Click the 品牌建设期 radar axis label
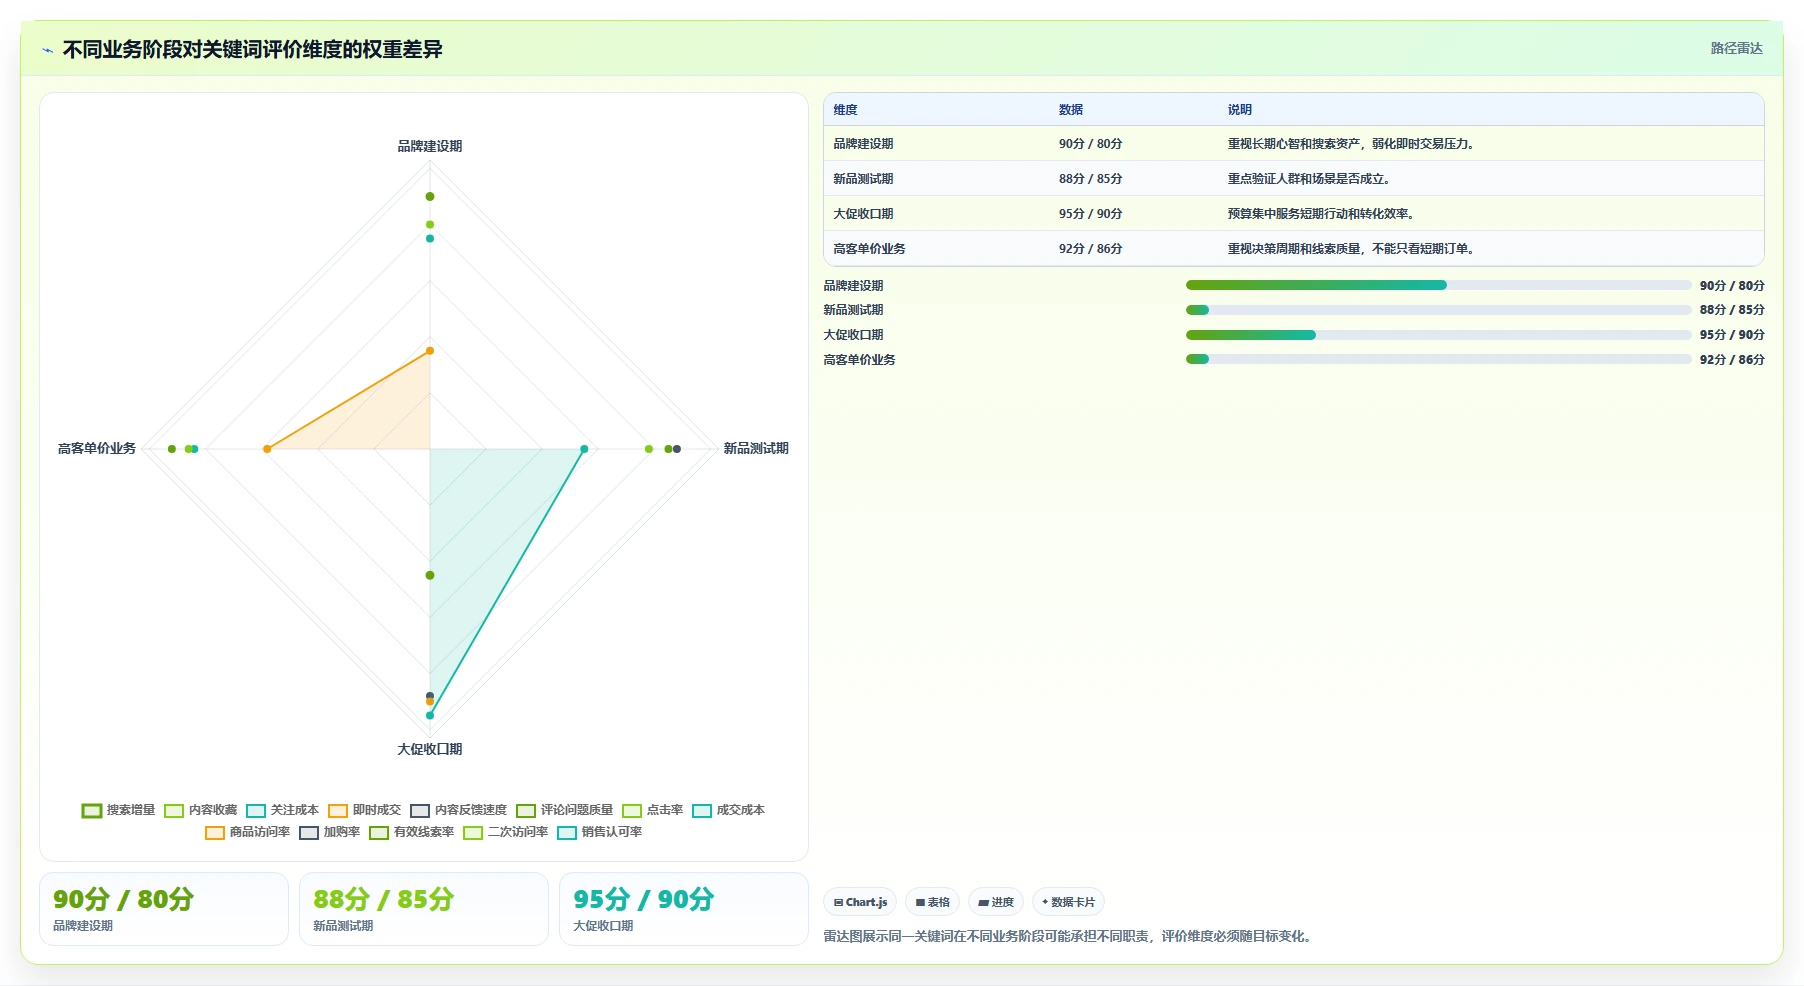 pyautogui.click(x=430, y=146)
